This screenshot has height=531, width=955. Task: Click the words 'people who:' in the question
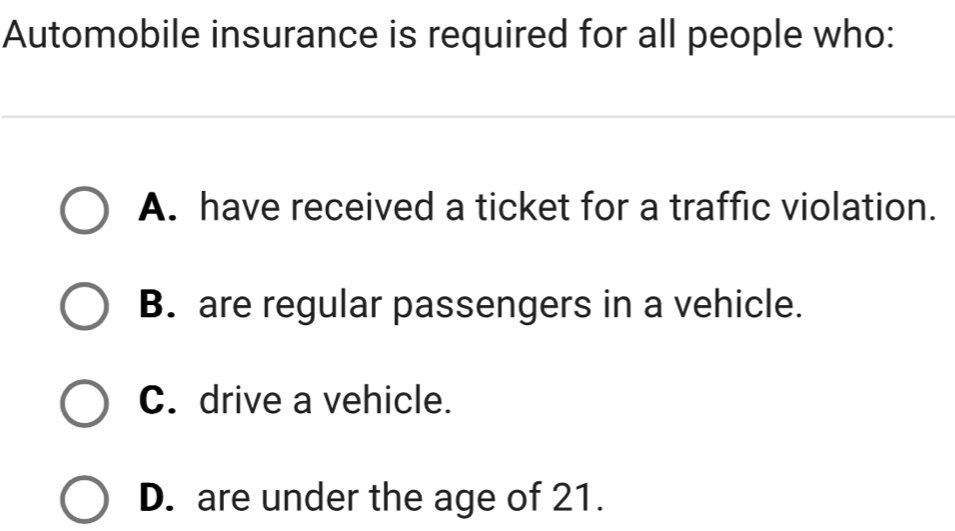pyautogui.click(x=791, y=35)
